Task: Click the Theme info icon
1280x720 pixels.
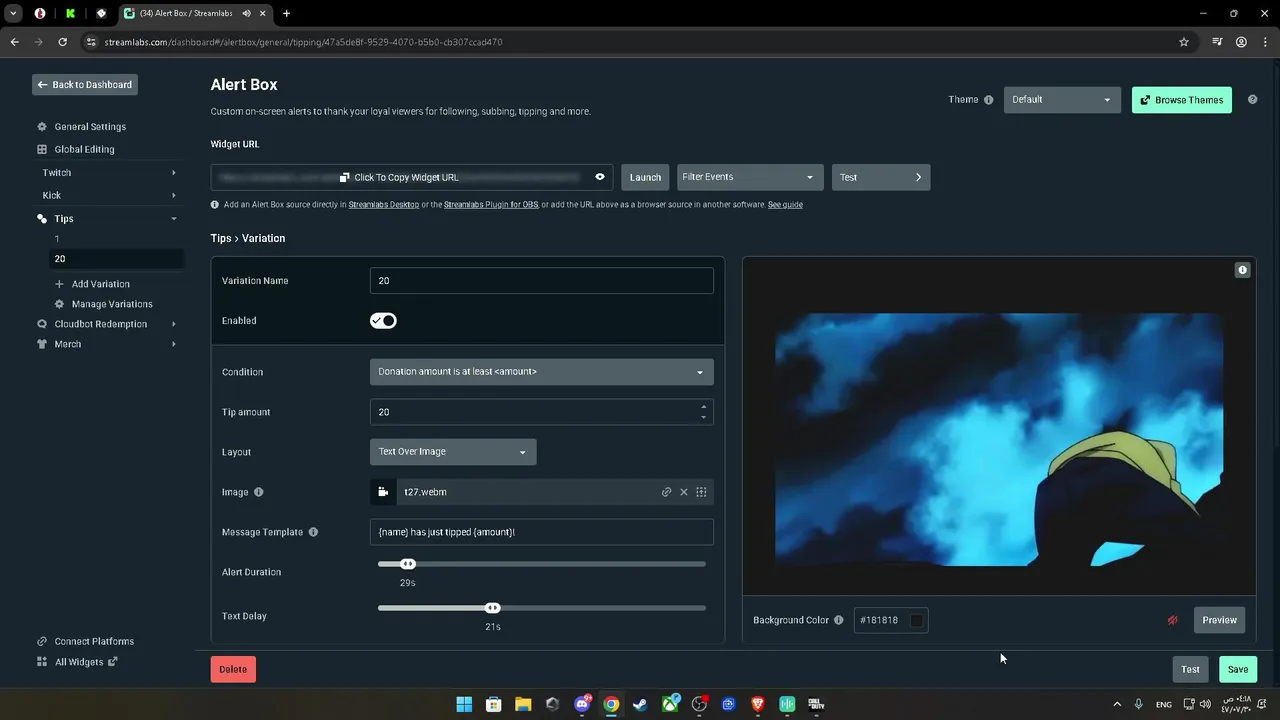Action: click(x=989, y=100)
